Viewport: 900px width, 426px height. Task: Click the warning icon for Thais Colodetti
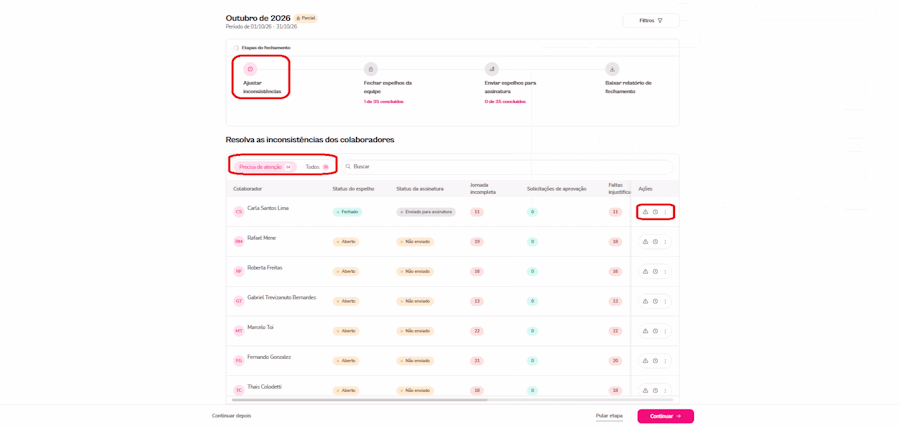[x=645, y=390]
